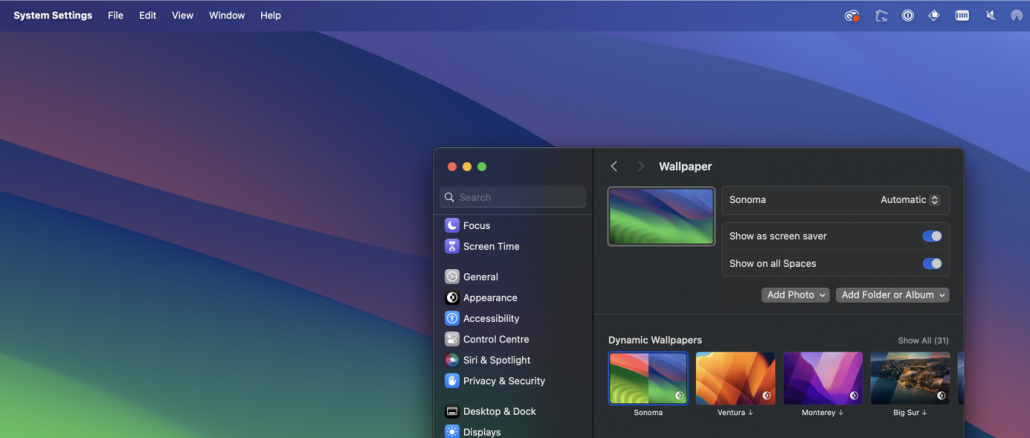
Task: Open the AirDrop menu bar icon
Action: [1017, 16]
